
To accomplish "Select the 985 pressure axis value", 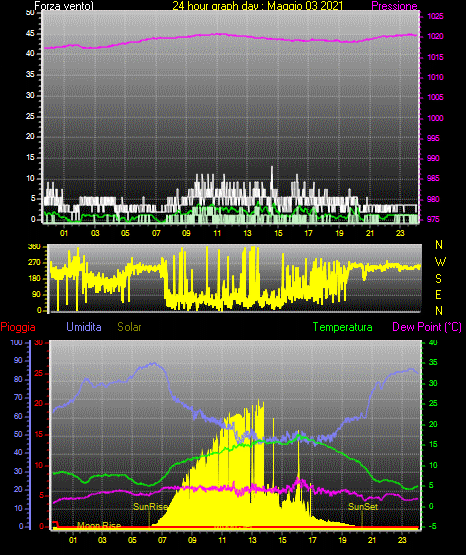I will [433, 178].
